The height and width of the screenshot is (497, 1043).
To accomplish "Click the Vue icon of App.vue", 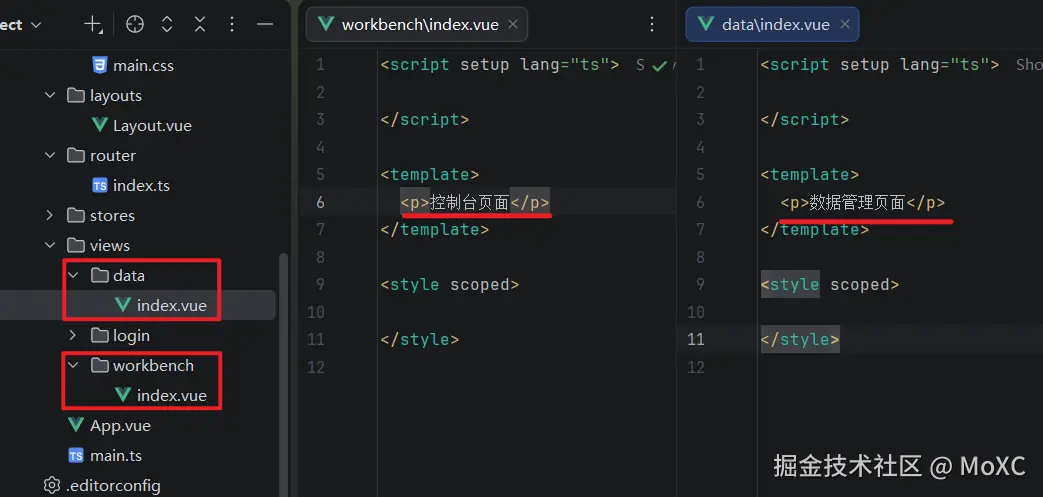I will point(76,424).
